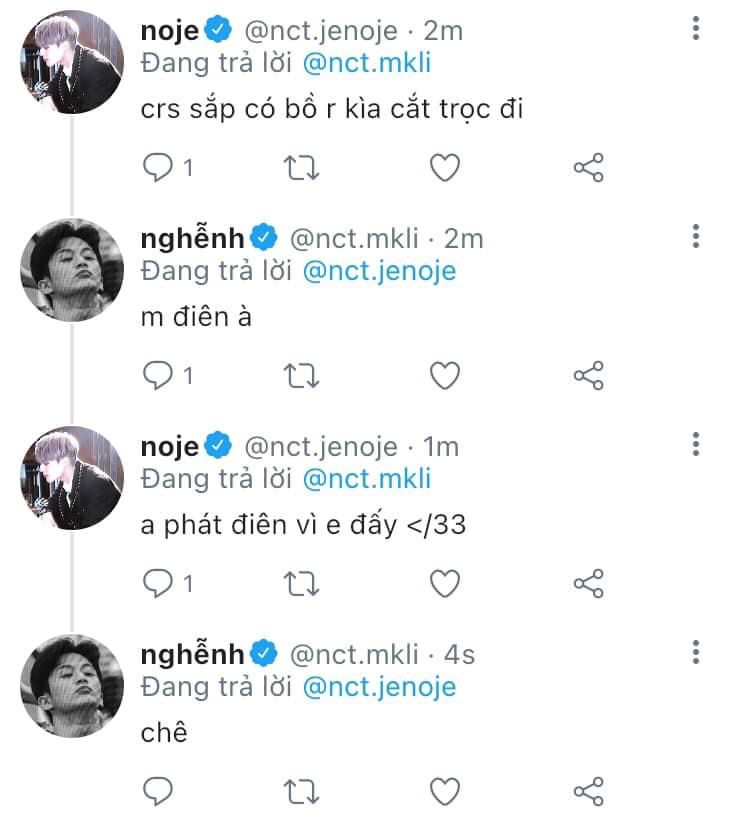The height and width of the screenshot is (822, 750).
Task: Open more options for first noje tweet
Action: pyautogui.click(x=695, y=28)
